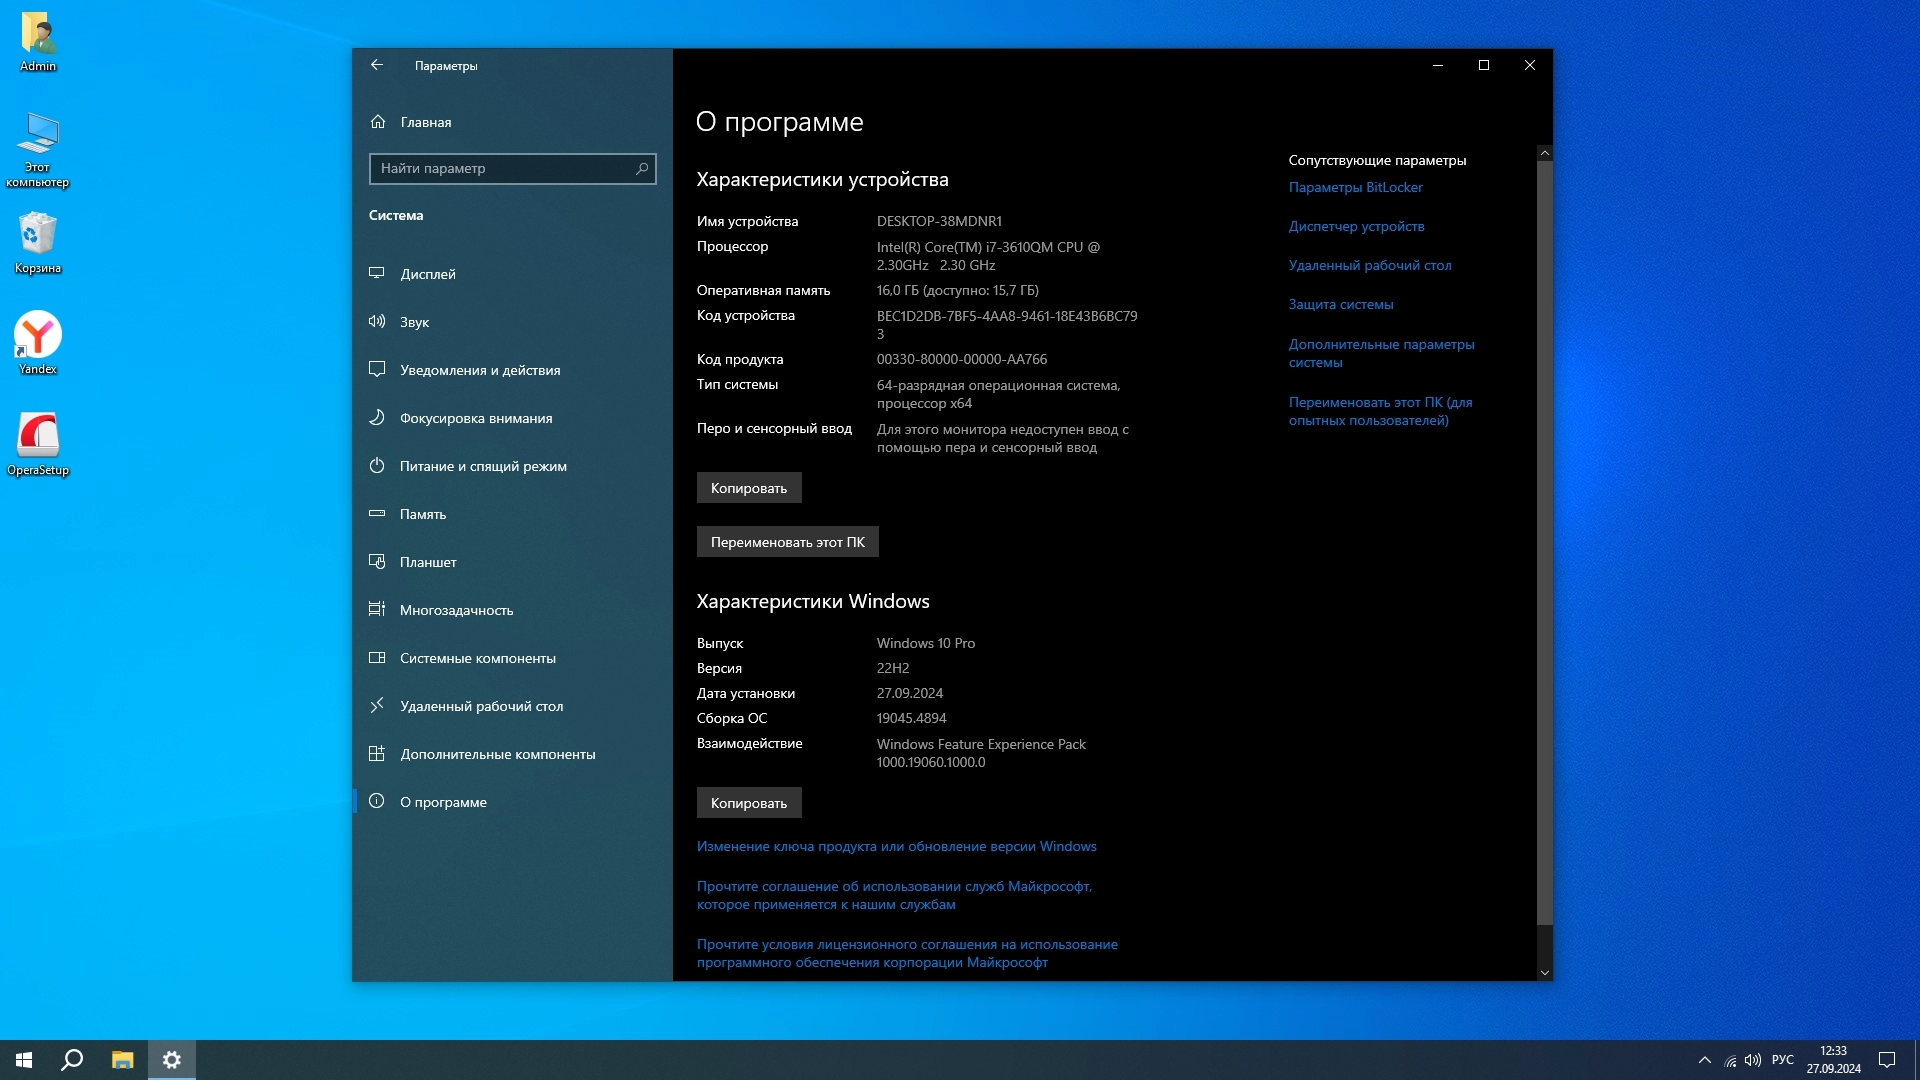Select Remote Desktop in sidebar
The image size is (1920, 1080).
(x=481, y=706)
